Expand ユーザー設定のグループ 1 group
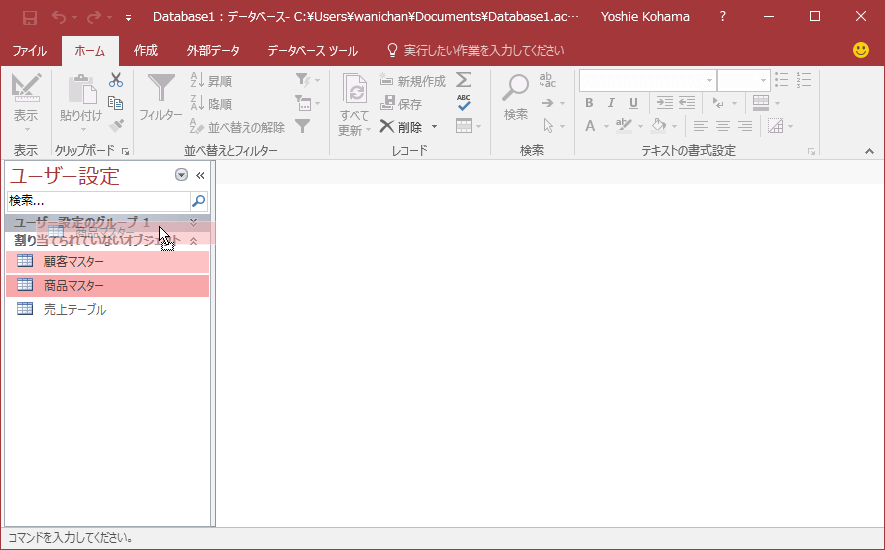 tap(108, 221)
